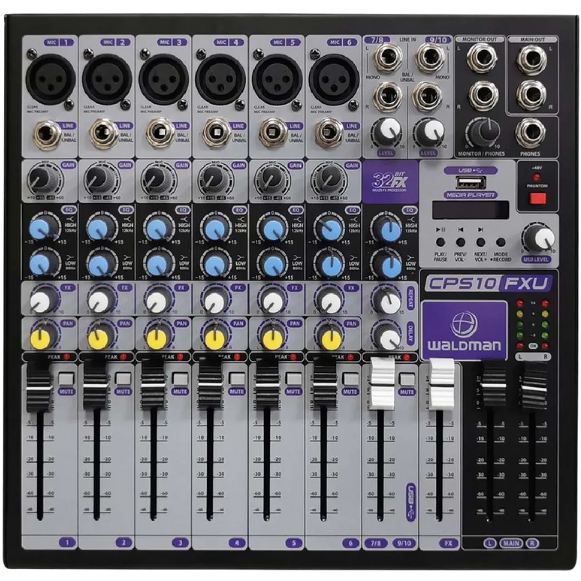
Task: Click the USB LEVEL knob
Action: click(x=539, y=238)
